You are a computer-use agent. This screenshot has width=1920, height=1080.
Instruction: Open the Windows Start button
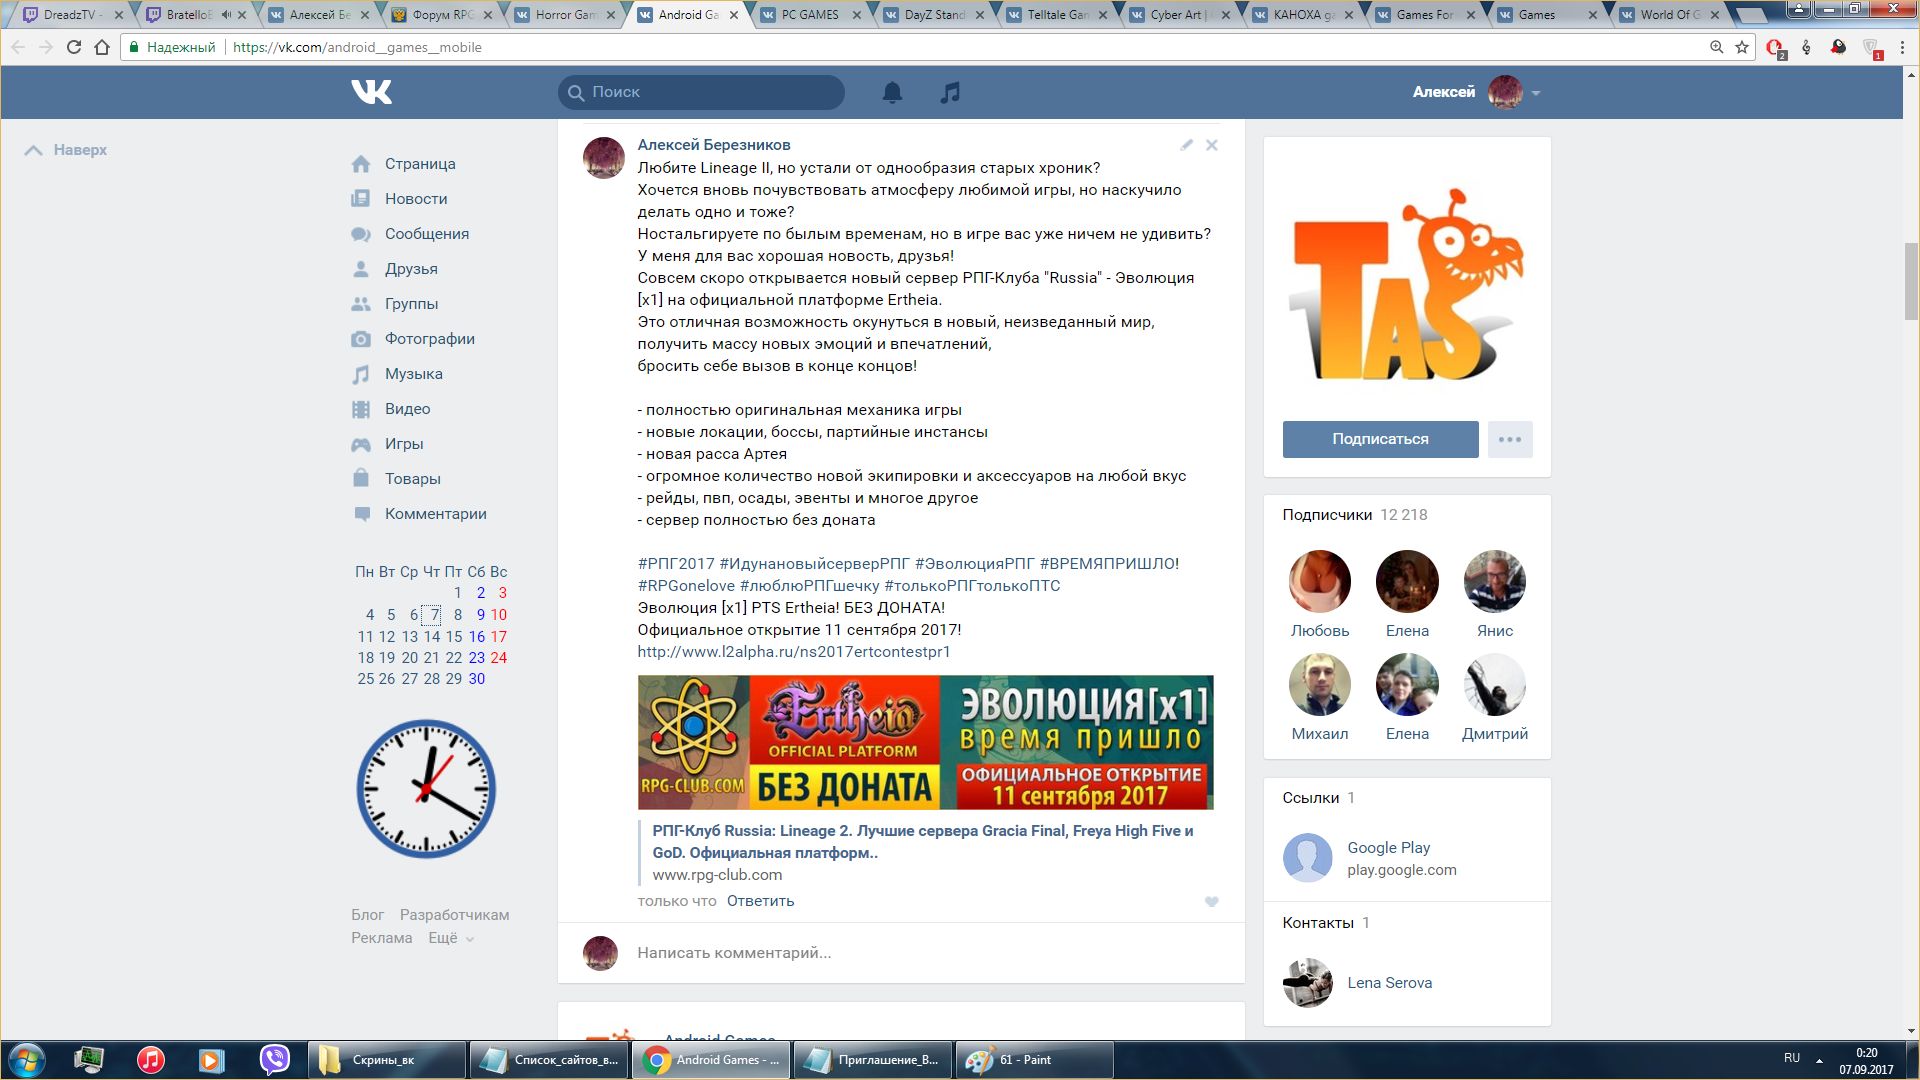pos(27,1060)
